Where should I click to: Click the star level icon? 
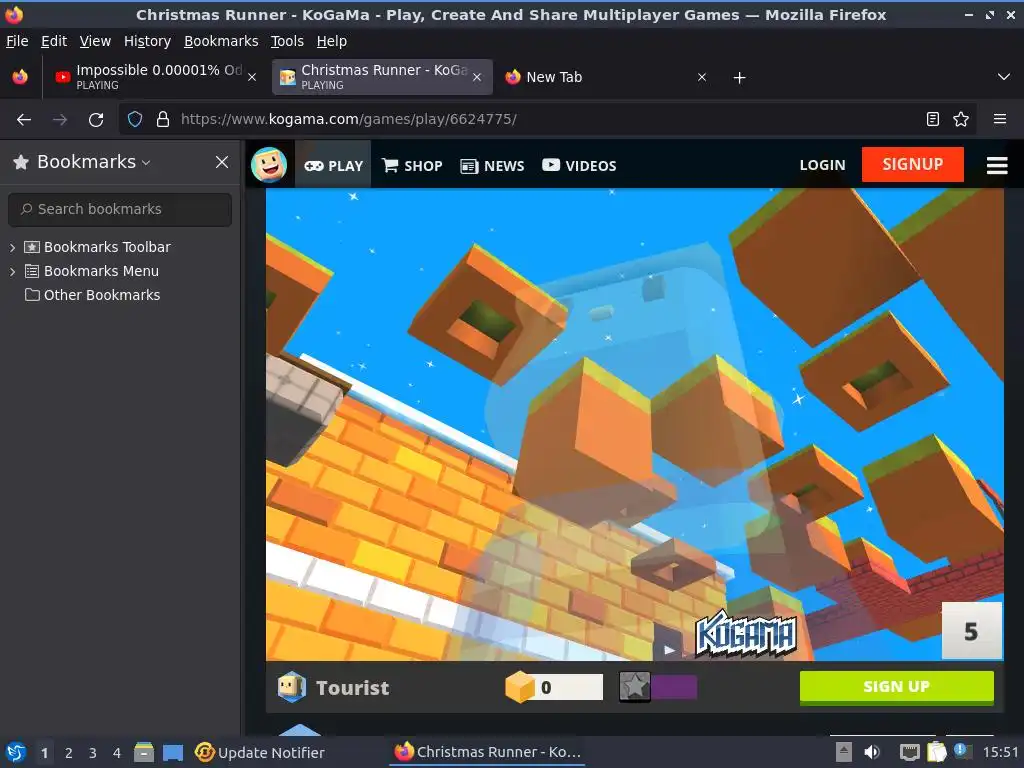(x=635, y=687)
